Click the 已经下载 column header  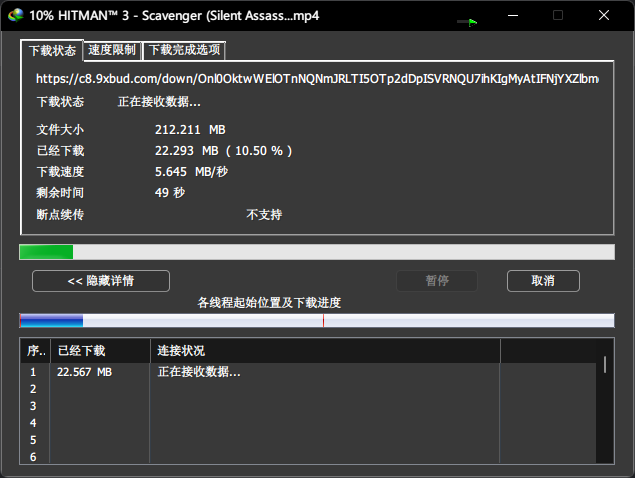(x=100, y=351)
